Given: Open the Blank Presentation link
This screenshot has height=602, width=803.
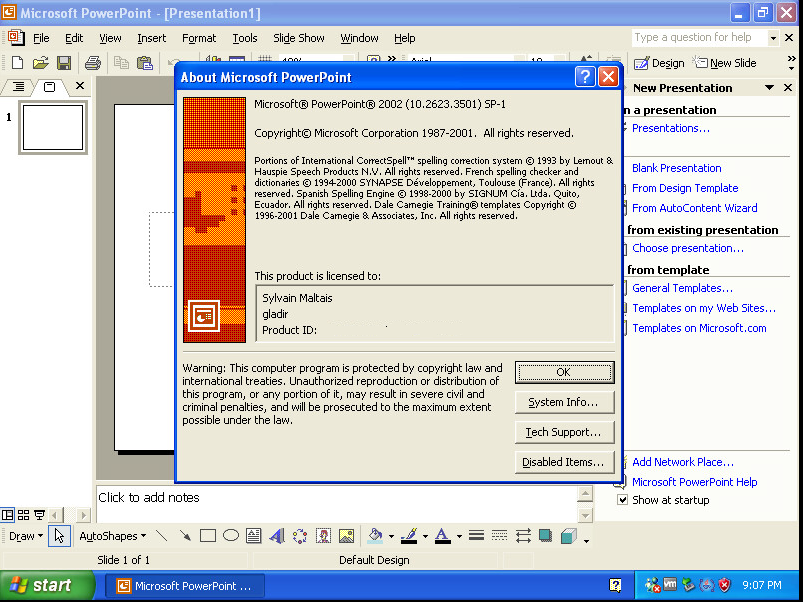Looking at the screenshot, I should click(x=677, y=168).
